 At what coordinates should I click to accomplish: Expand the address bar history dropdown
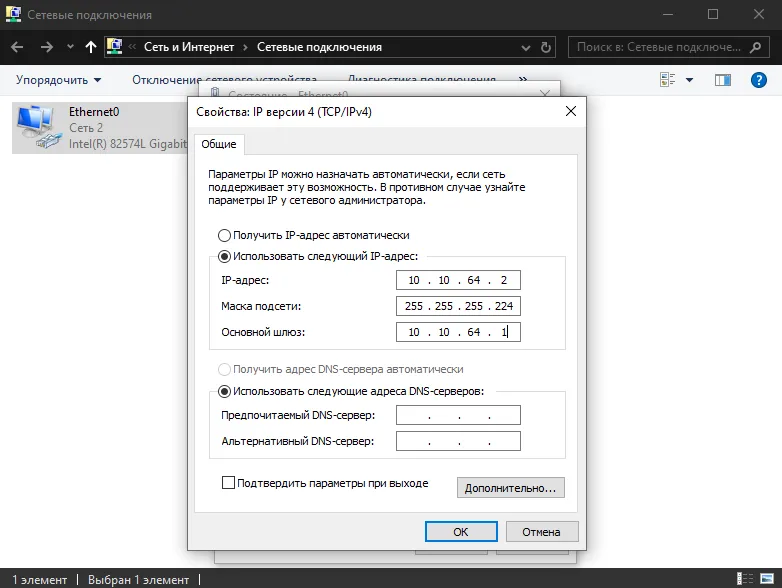point(526,48)
